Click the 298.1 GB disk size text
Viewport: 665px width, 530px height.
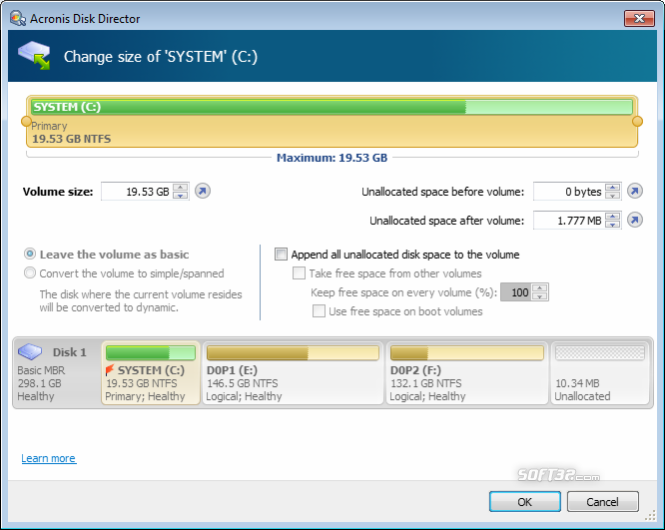coord(39,383)
